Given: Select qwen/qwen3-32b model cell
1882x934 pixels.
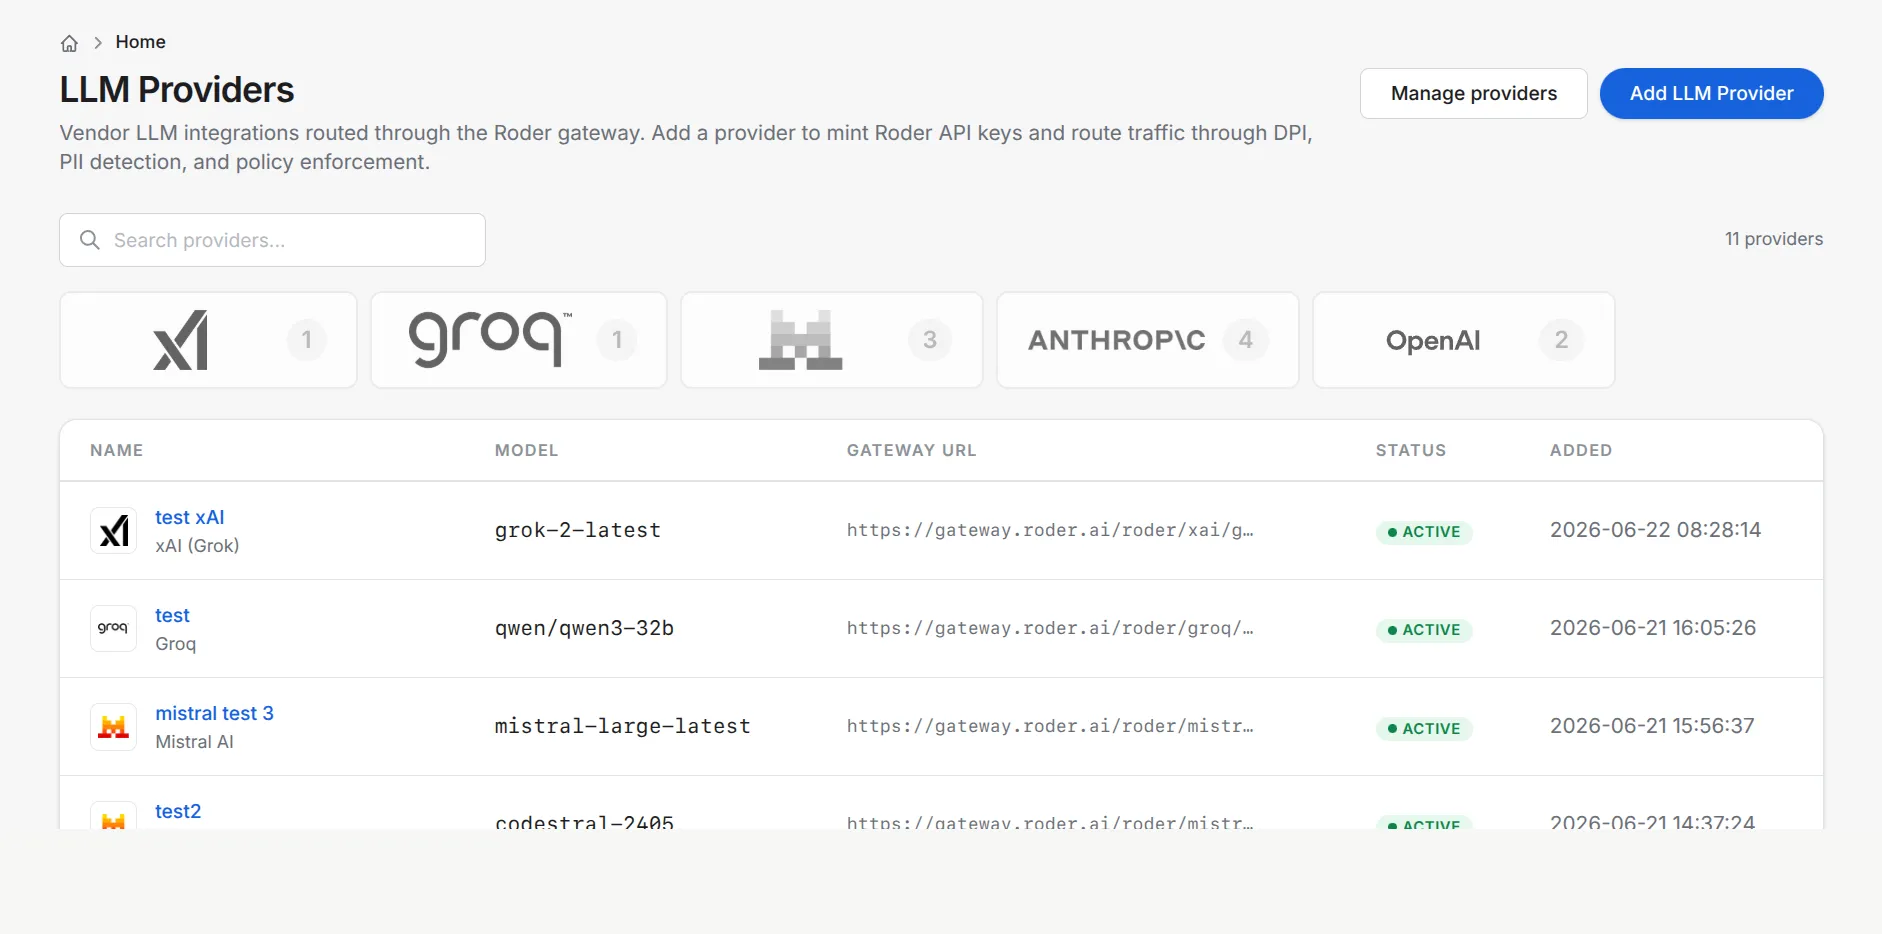Looking at the screenshot, I should click(584, 628).
